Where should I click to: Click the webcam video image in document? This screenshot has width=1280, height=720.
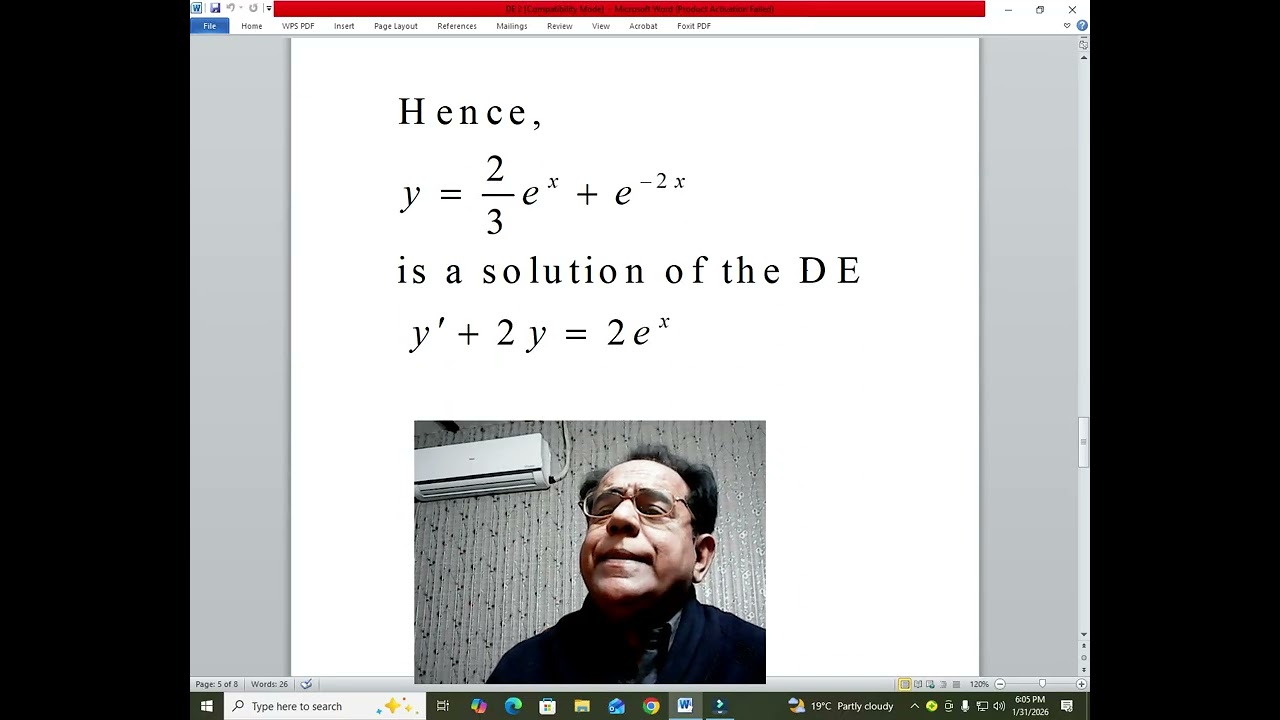click(x=590, y=552)
